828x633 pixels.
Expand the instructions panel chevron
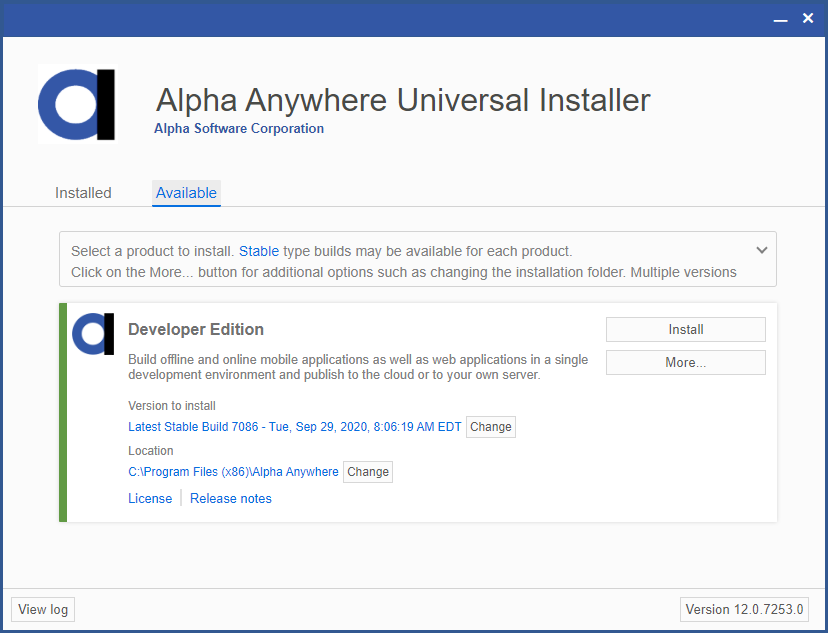[761, 250]
